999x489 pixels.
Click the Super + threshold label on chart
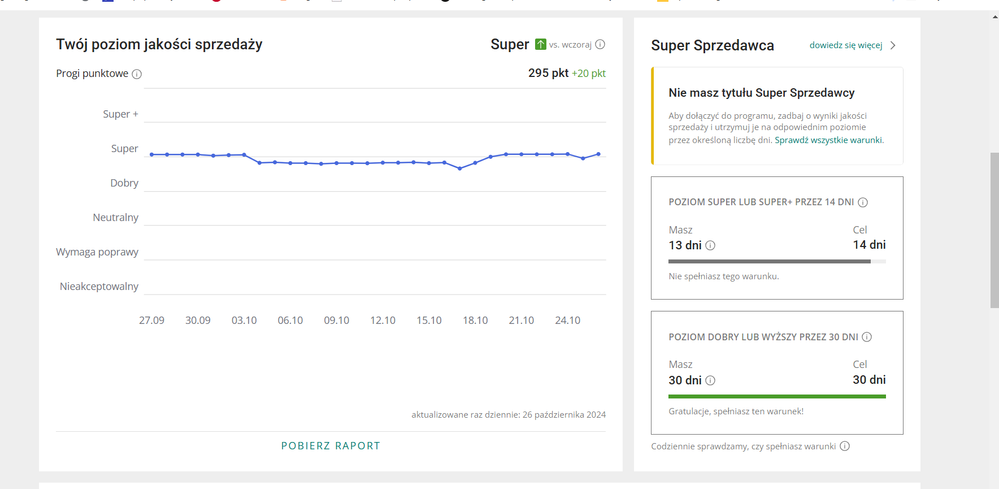coord(121,114)
